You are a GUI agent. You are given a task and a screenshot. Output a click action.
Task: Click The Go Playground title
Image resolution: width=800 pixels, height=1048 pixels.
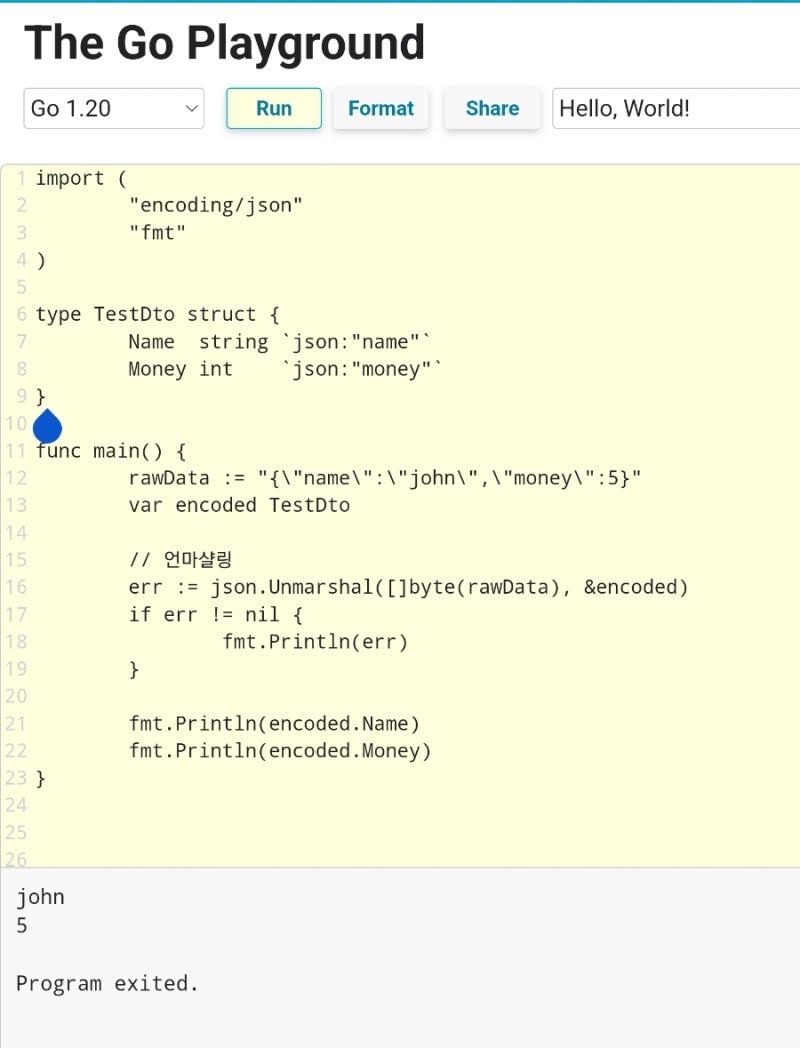point(225,43)
